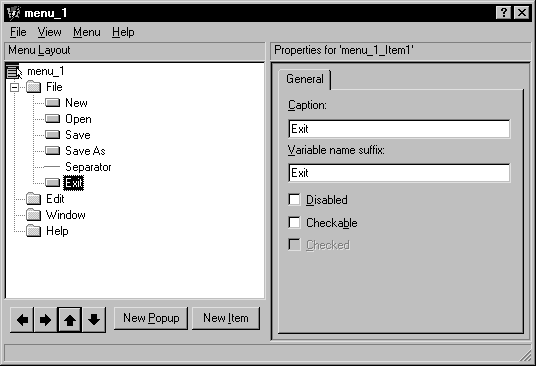Select the General tab
The height and width of the screenshot is (366, 536).
305,79
